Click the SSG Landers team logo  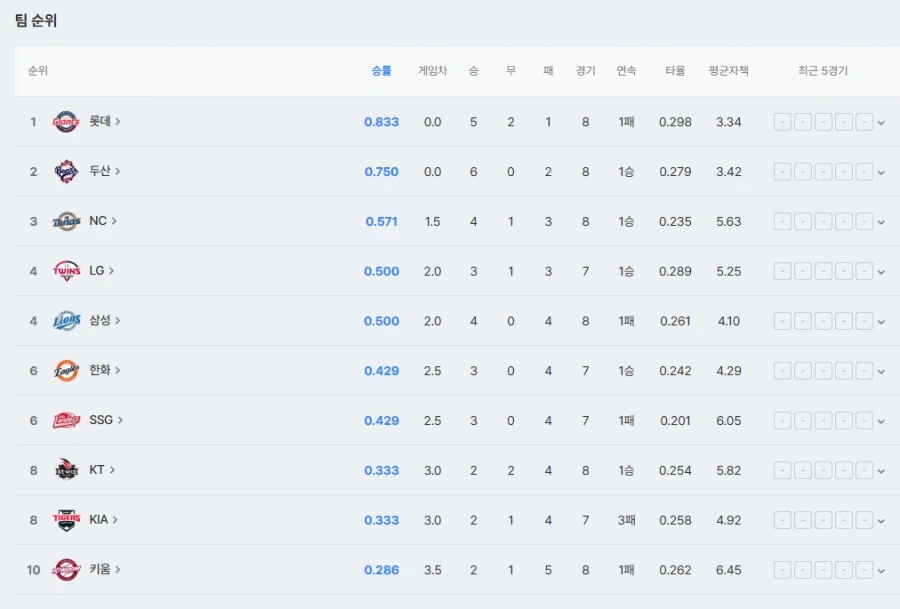point(66,420)
